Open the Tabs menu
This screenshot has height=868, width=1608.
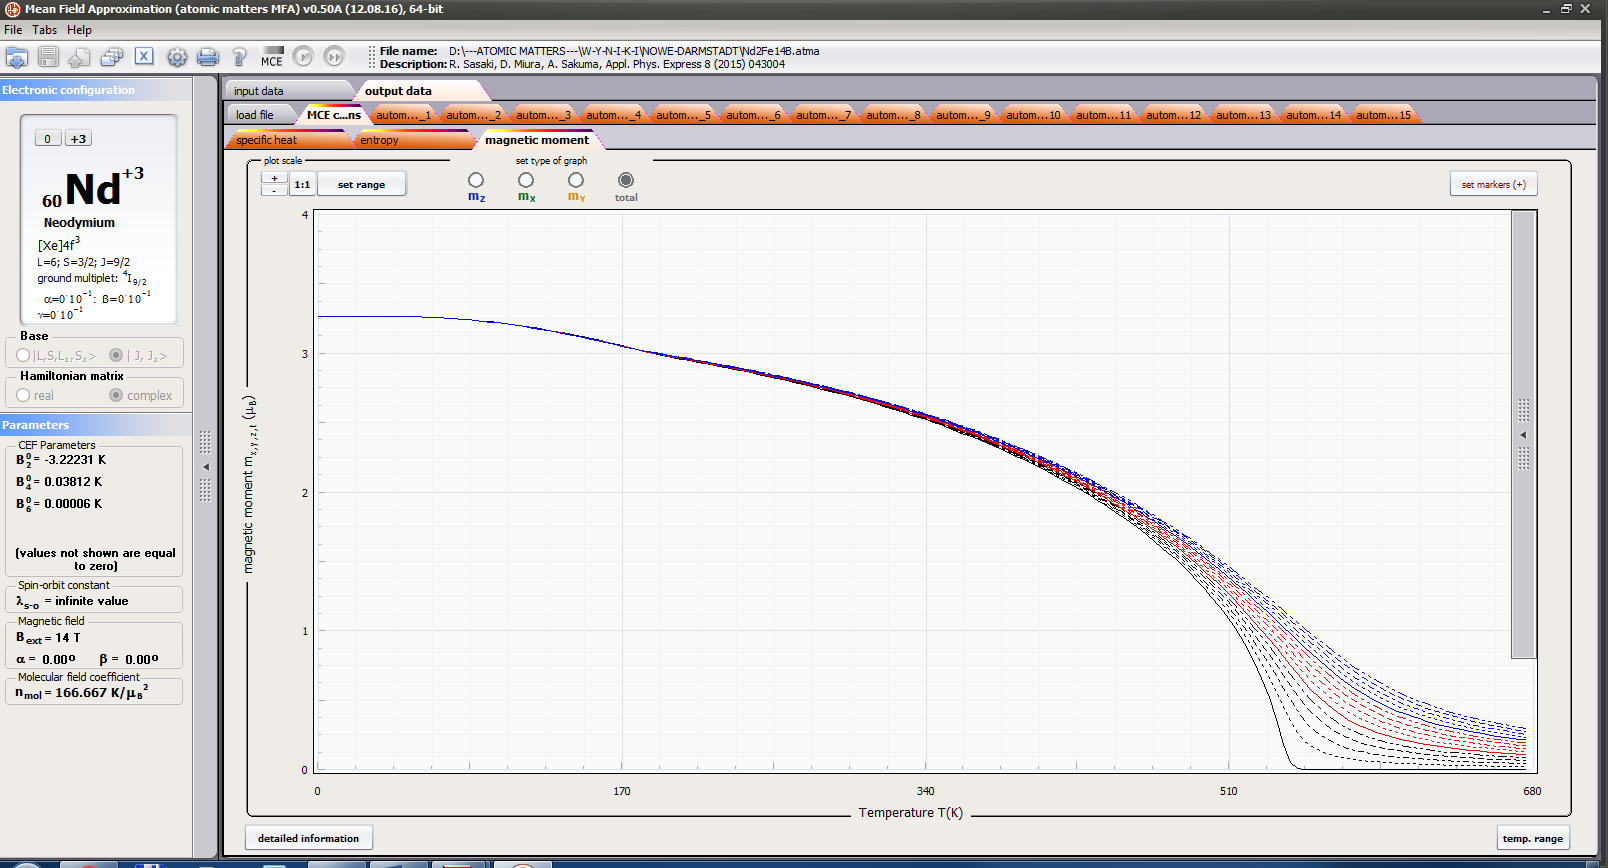click(44, 30)
